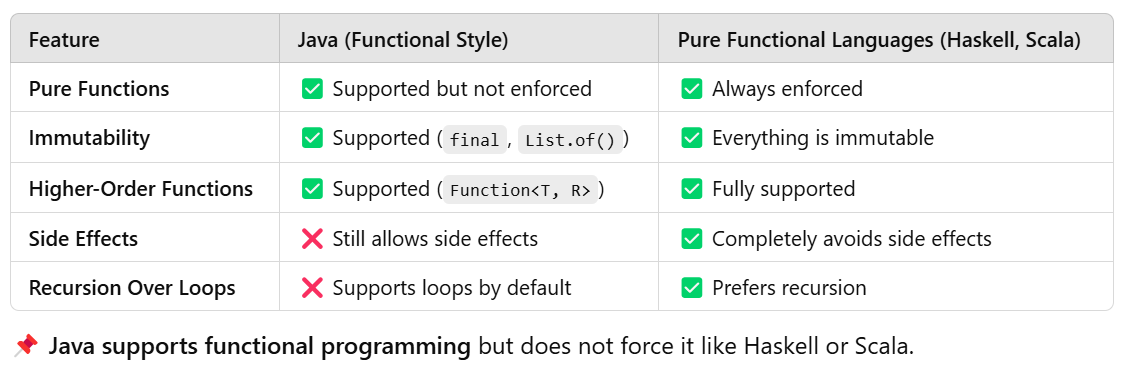Screen dimensions: 1125x376
Task: Click the green checkmark beside 'Always enforced'
Action: (x=692, y=88)
